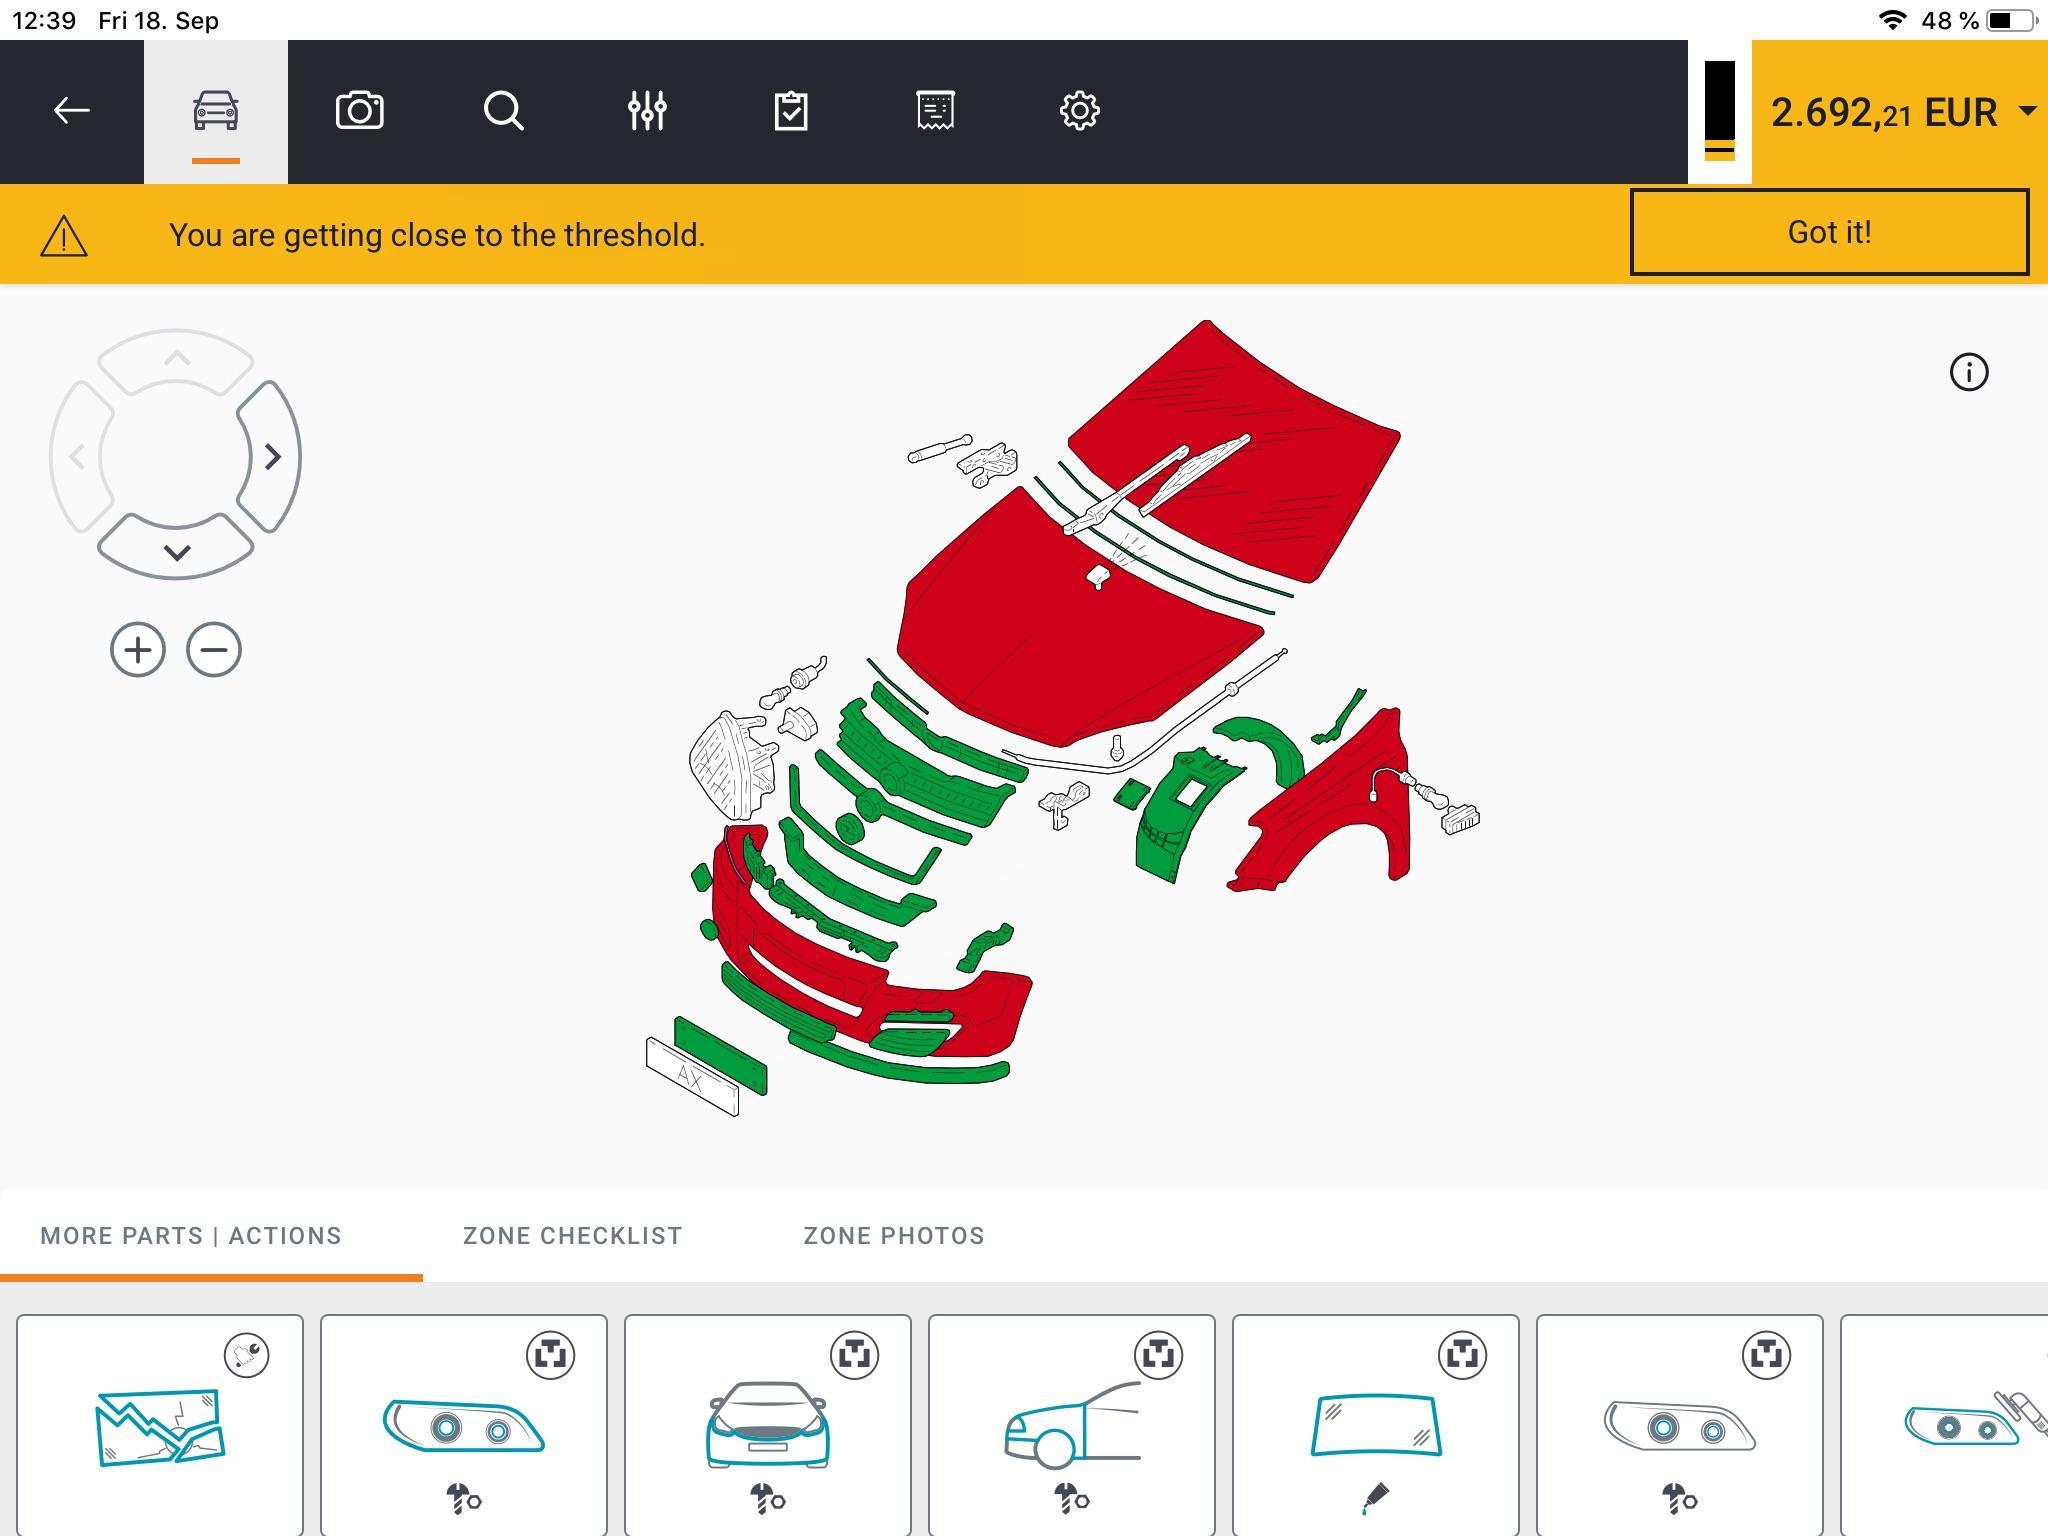Dismiss warning with Got it! button
This screenshot has width=2048, height=1536.
click(x=1829, y=232)
